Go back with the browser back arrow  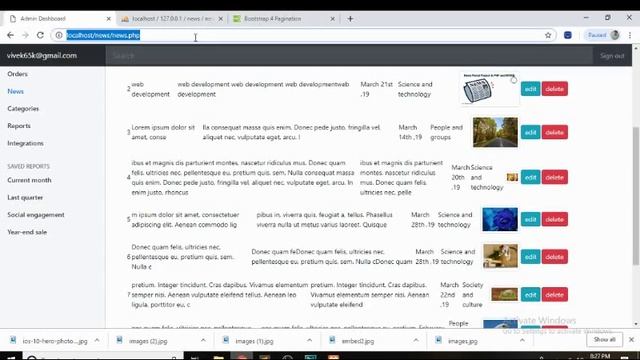click(11, 36)
